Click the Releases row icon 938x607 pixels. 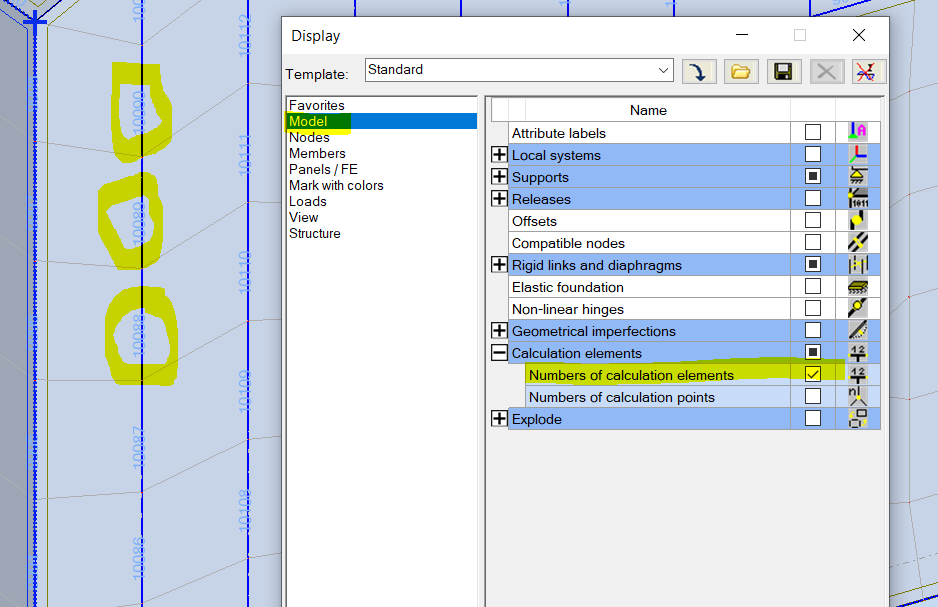point(858,198)
